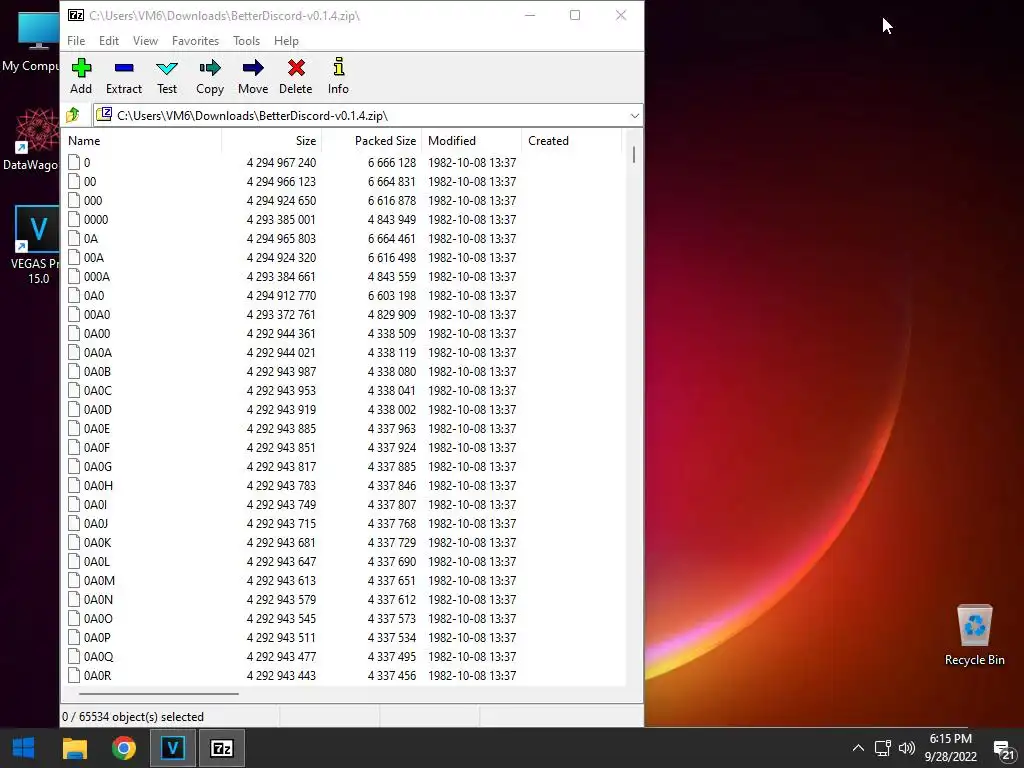This screenshot has height=768, width=1024.
Task: Open the View menu
Action: click(145, 40)
